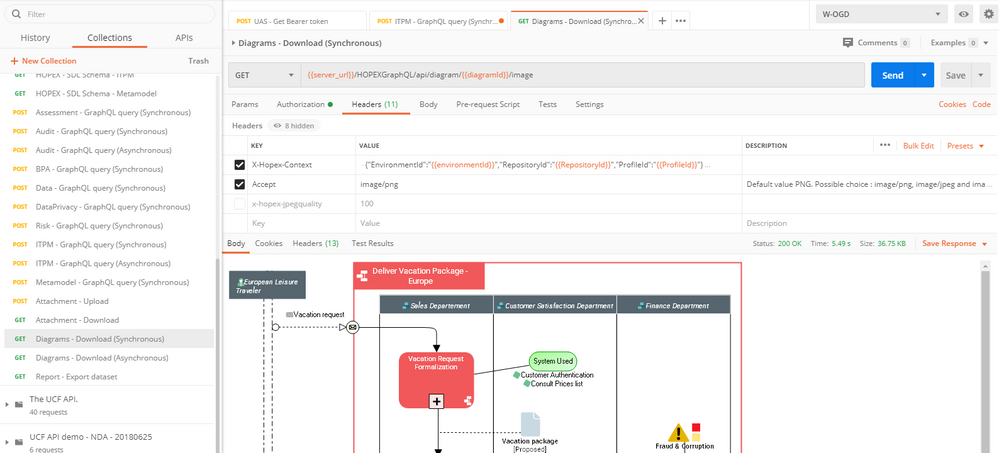Open the W-OGD environment dropdown
This screenshot has height=453, width=999.
coord(881,14)
